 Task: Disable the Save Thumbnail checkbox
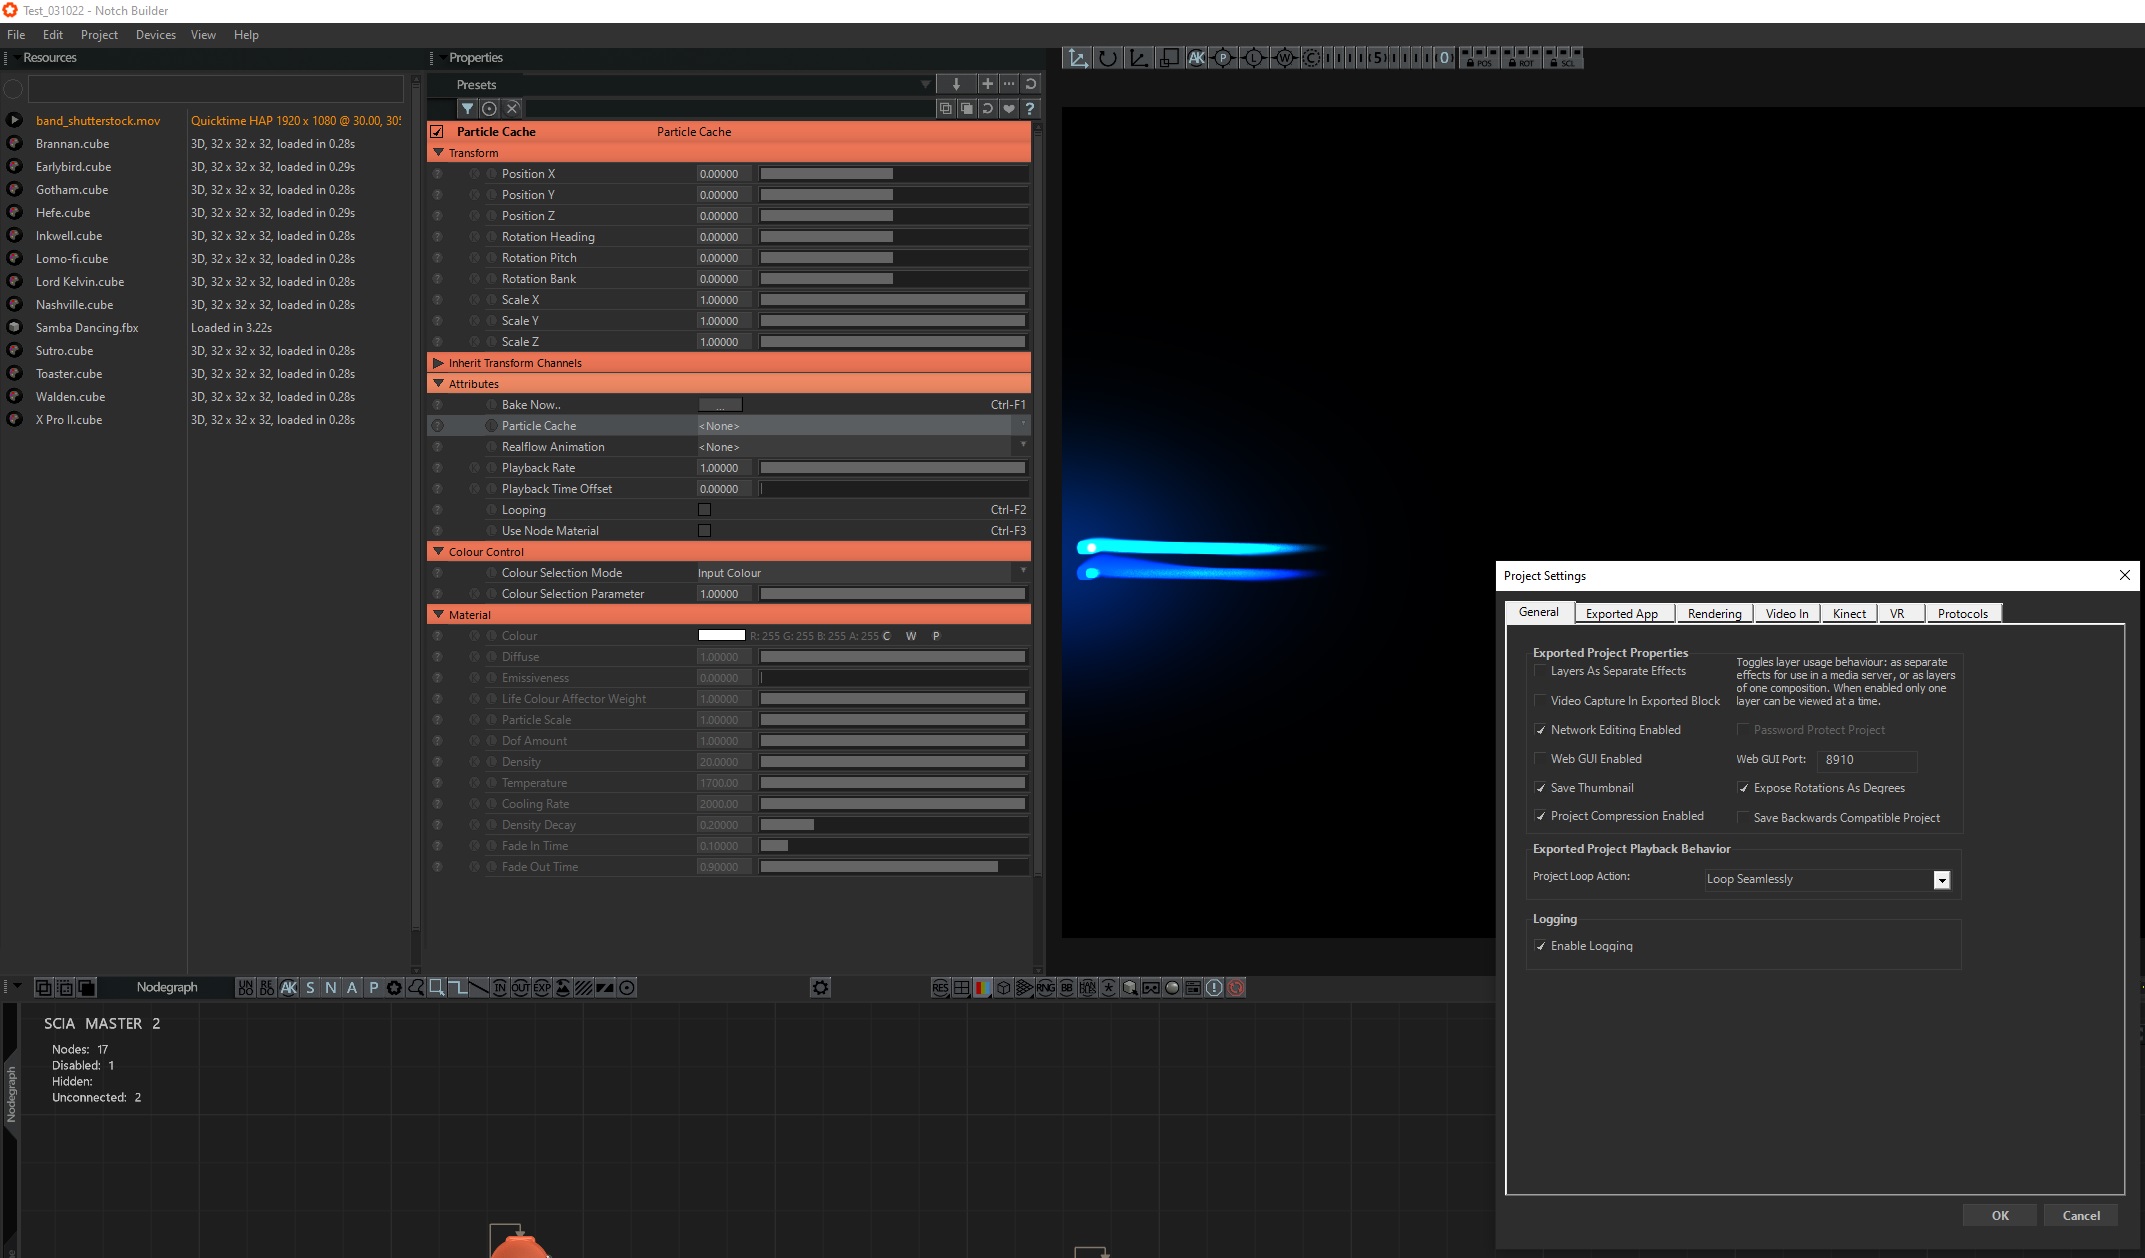coord(1541,788)
